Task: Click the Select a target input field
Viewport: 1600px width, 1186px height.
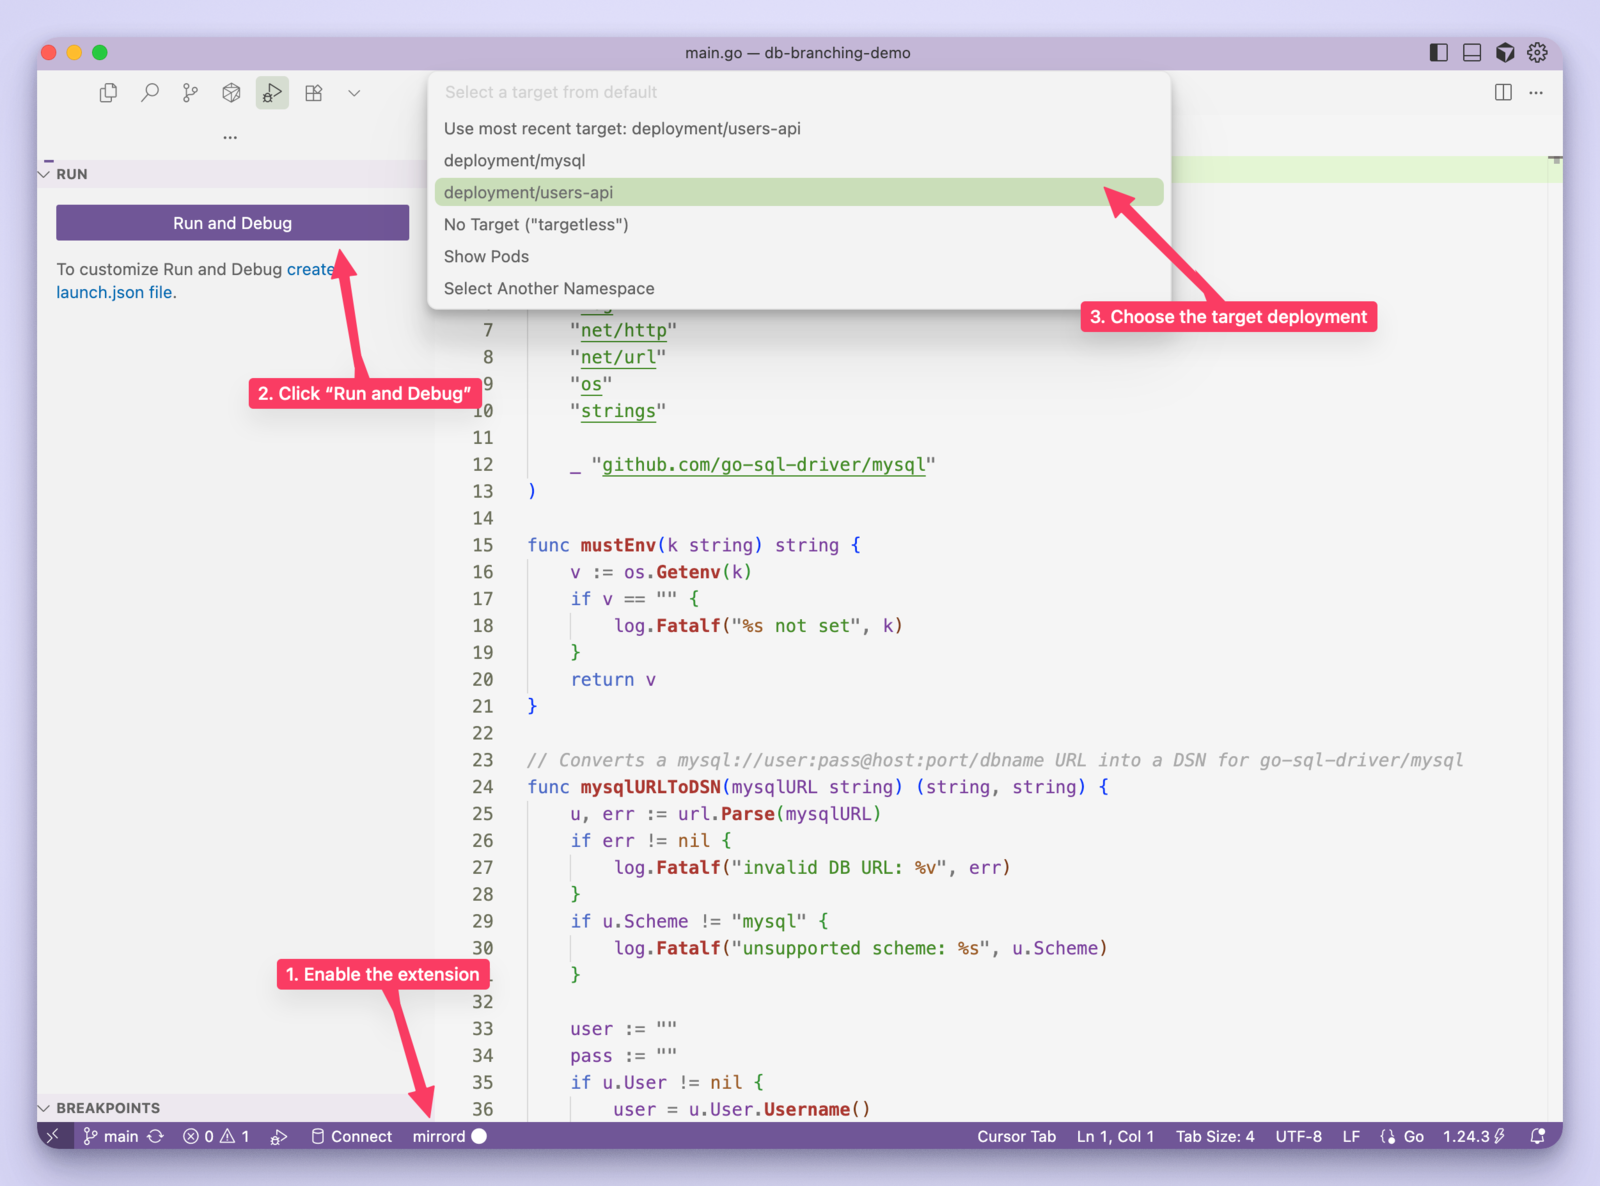Action: [x=799, y=92]
